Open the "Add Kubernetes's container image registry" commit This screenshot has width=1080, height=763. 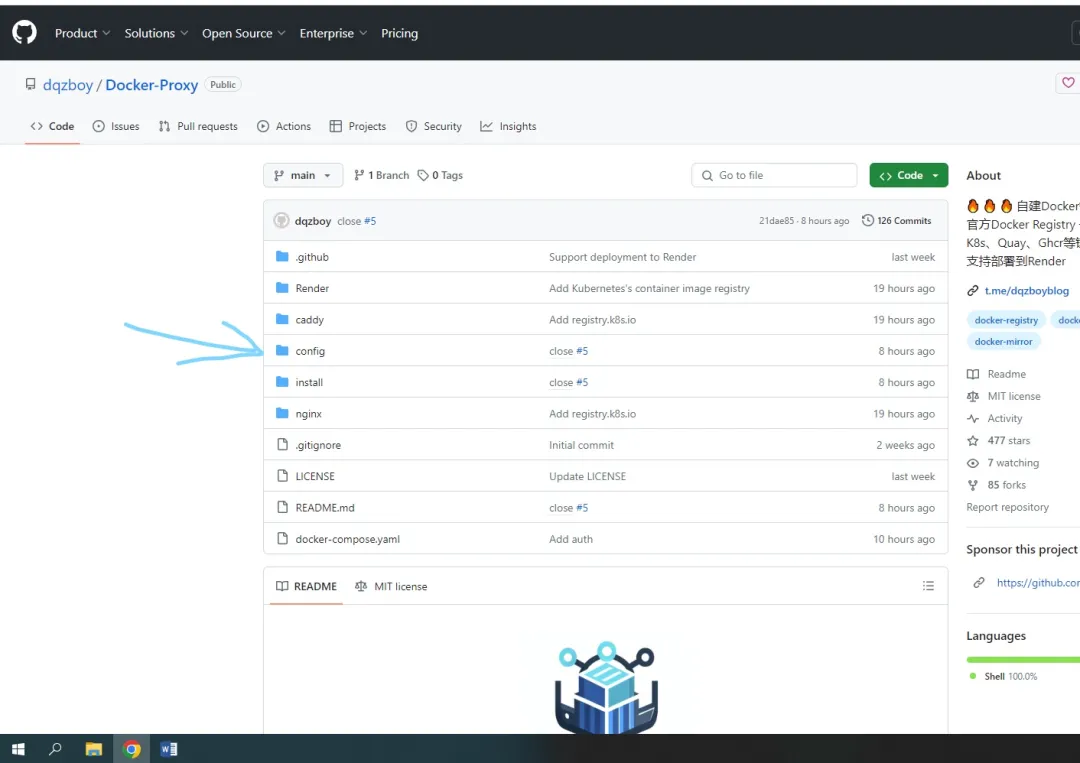click(x=649, y=289)
